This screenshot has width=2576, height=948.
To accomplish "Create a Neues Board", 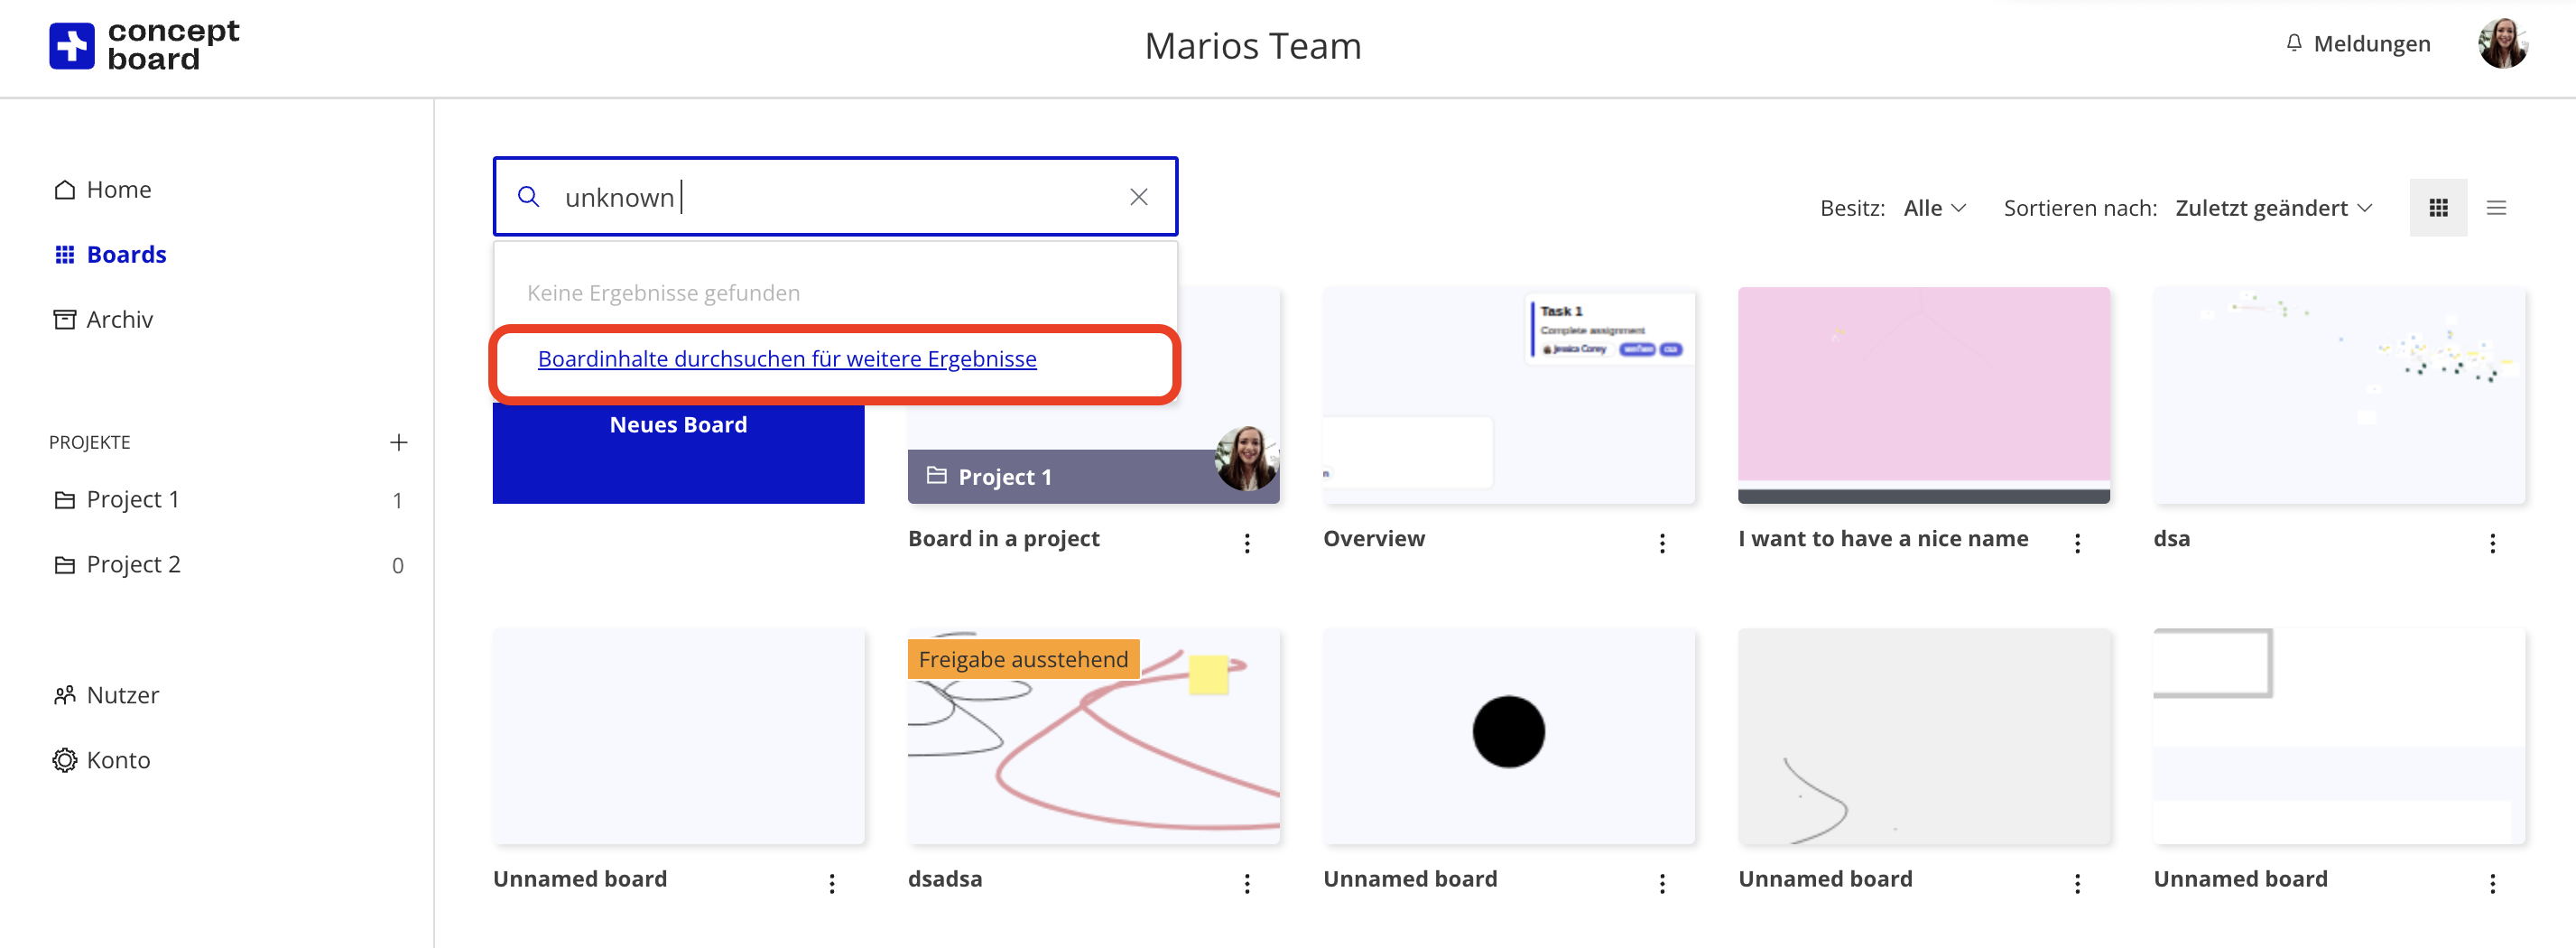I will coord(678,425).
